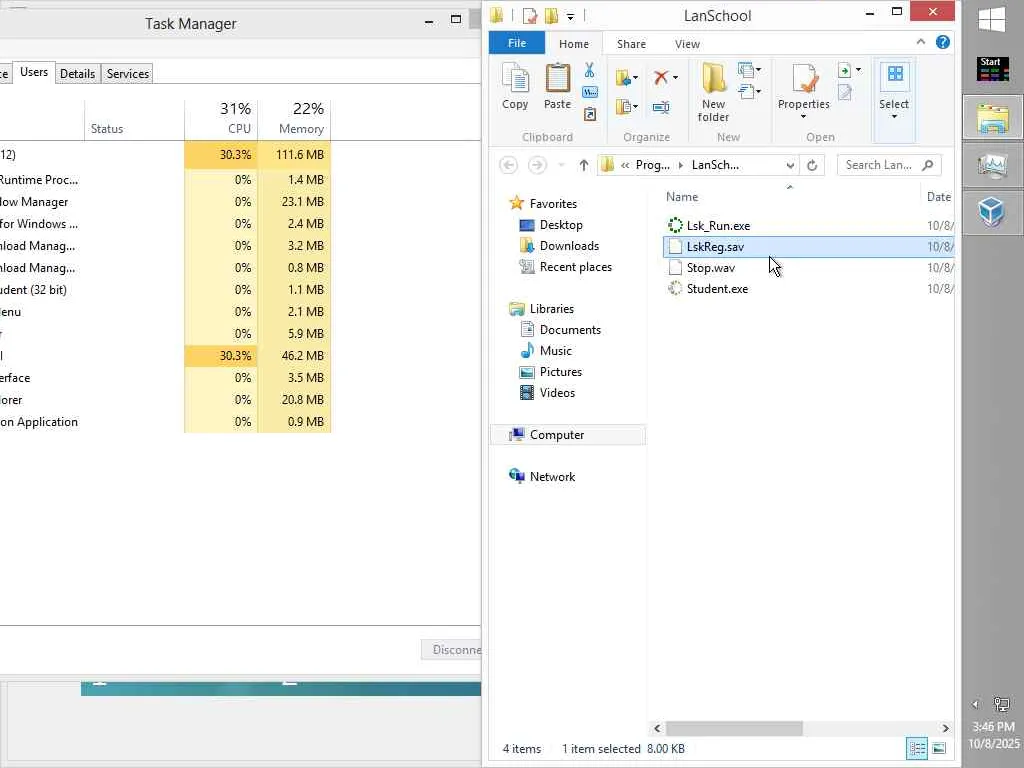Open Music library
Viewport: 1024px width, 768px height.
pos(555,351)
